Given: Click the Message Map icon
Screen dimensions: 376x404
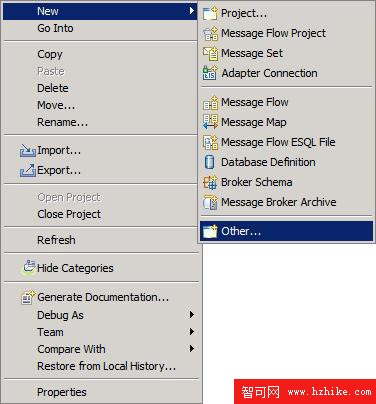Looking at the screenshot, I should pos(210,122).
